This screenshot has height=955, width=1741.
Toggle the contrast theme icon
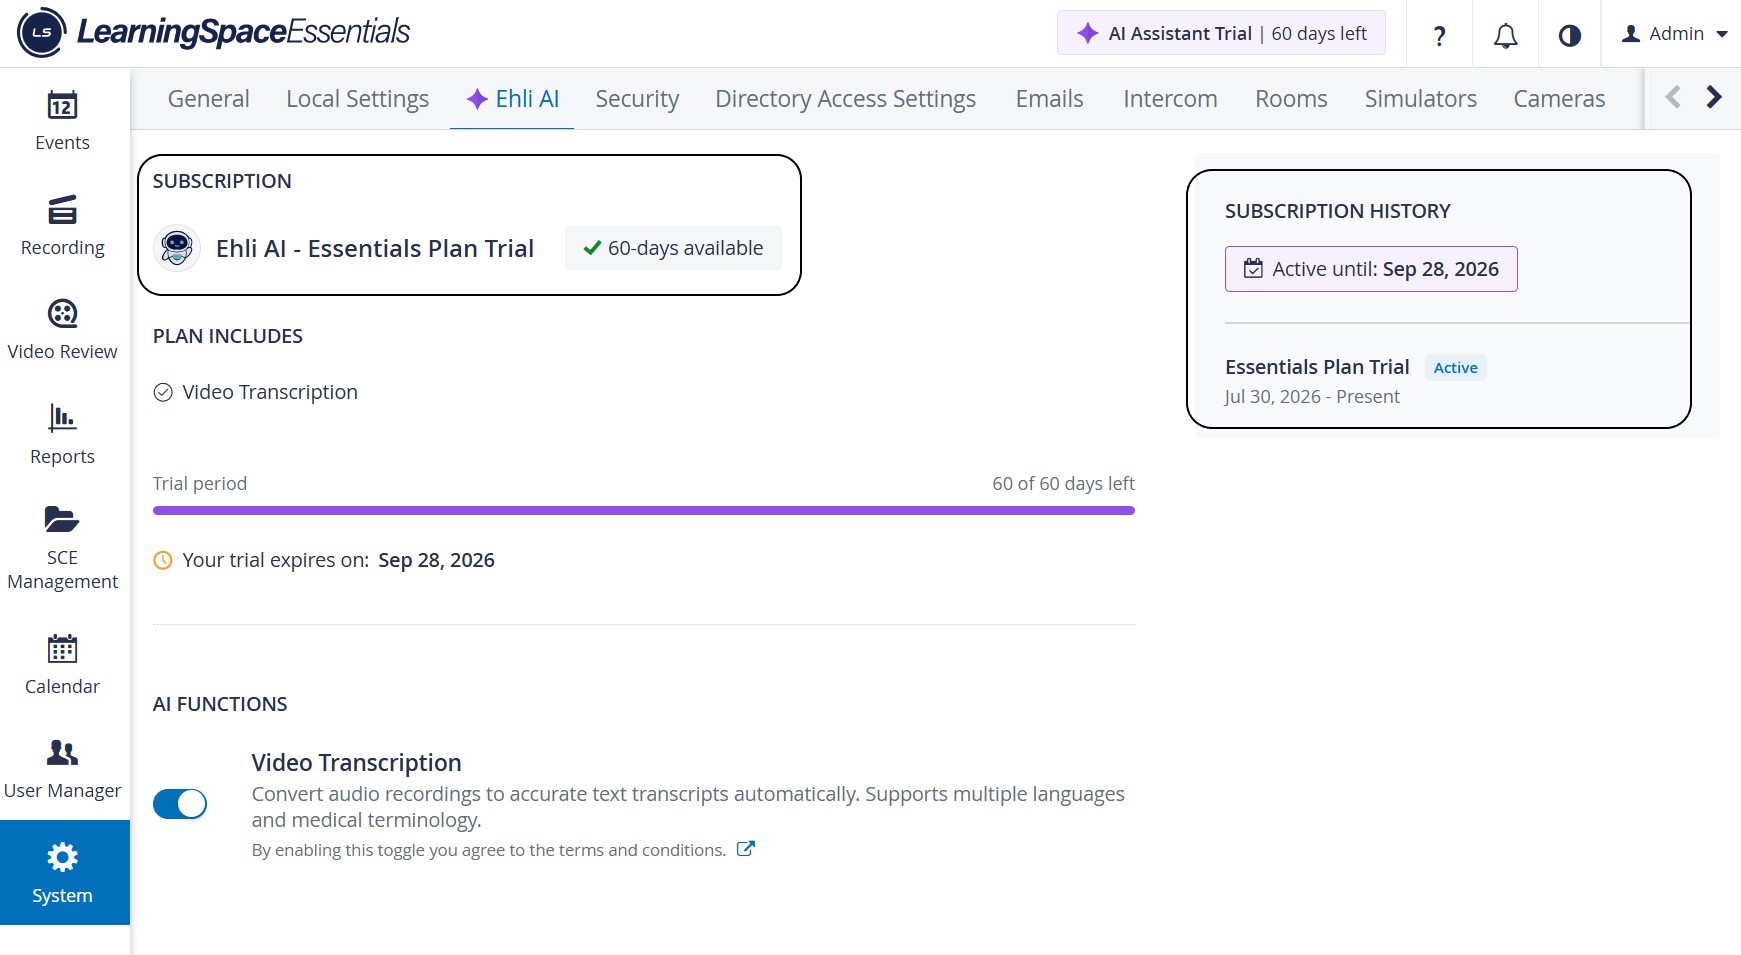[x=1570, y=36]
